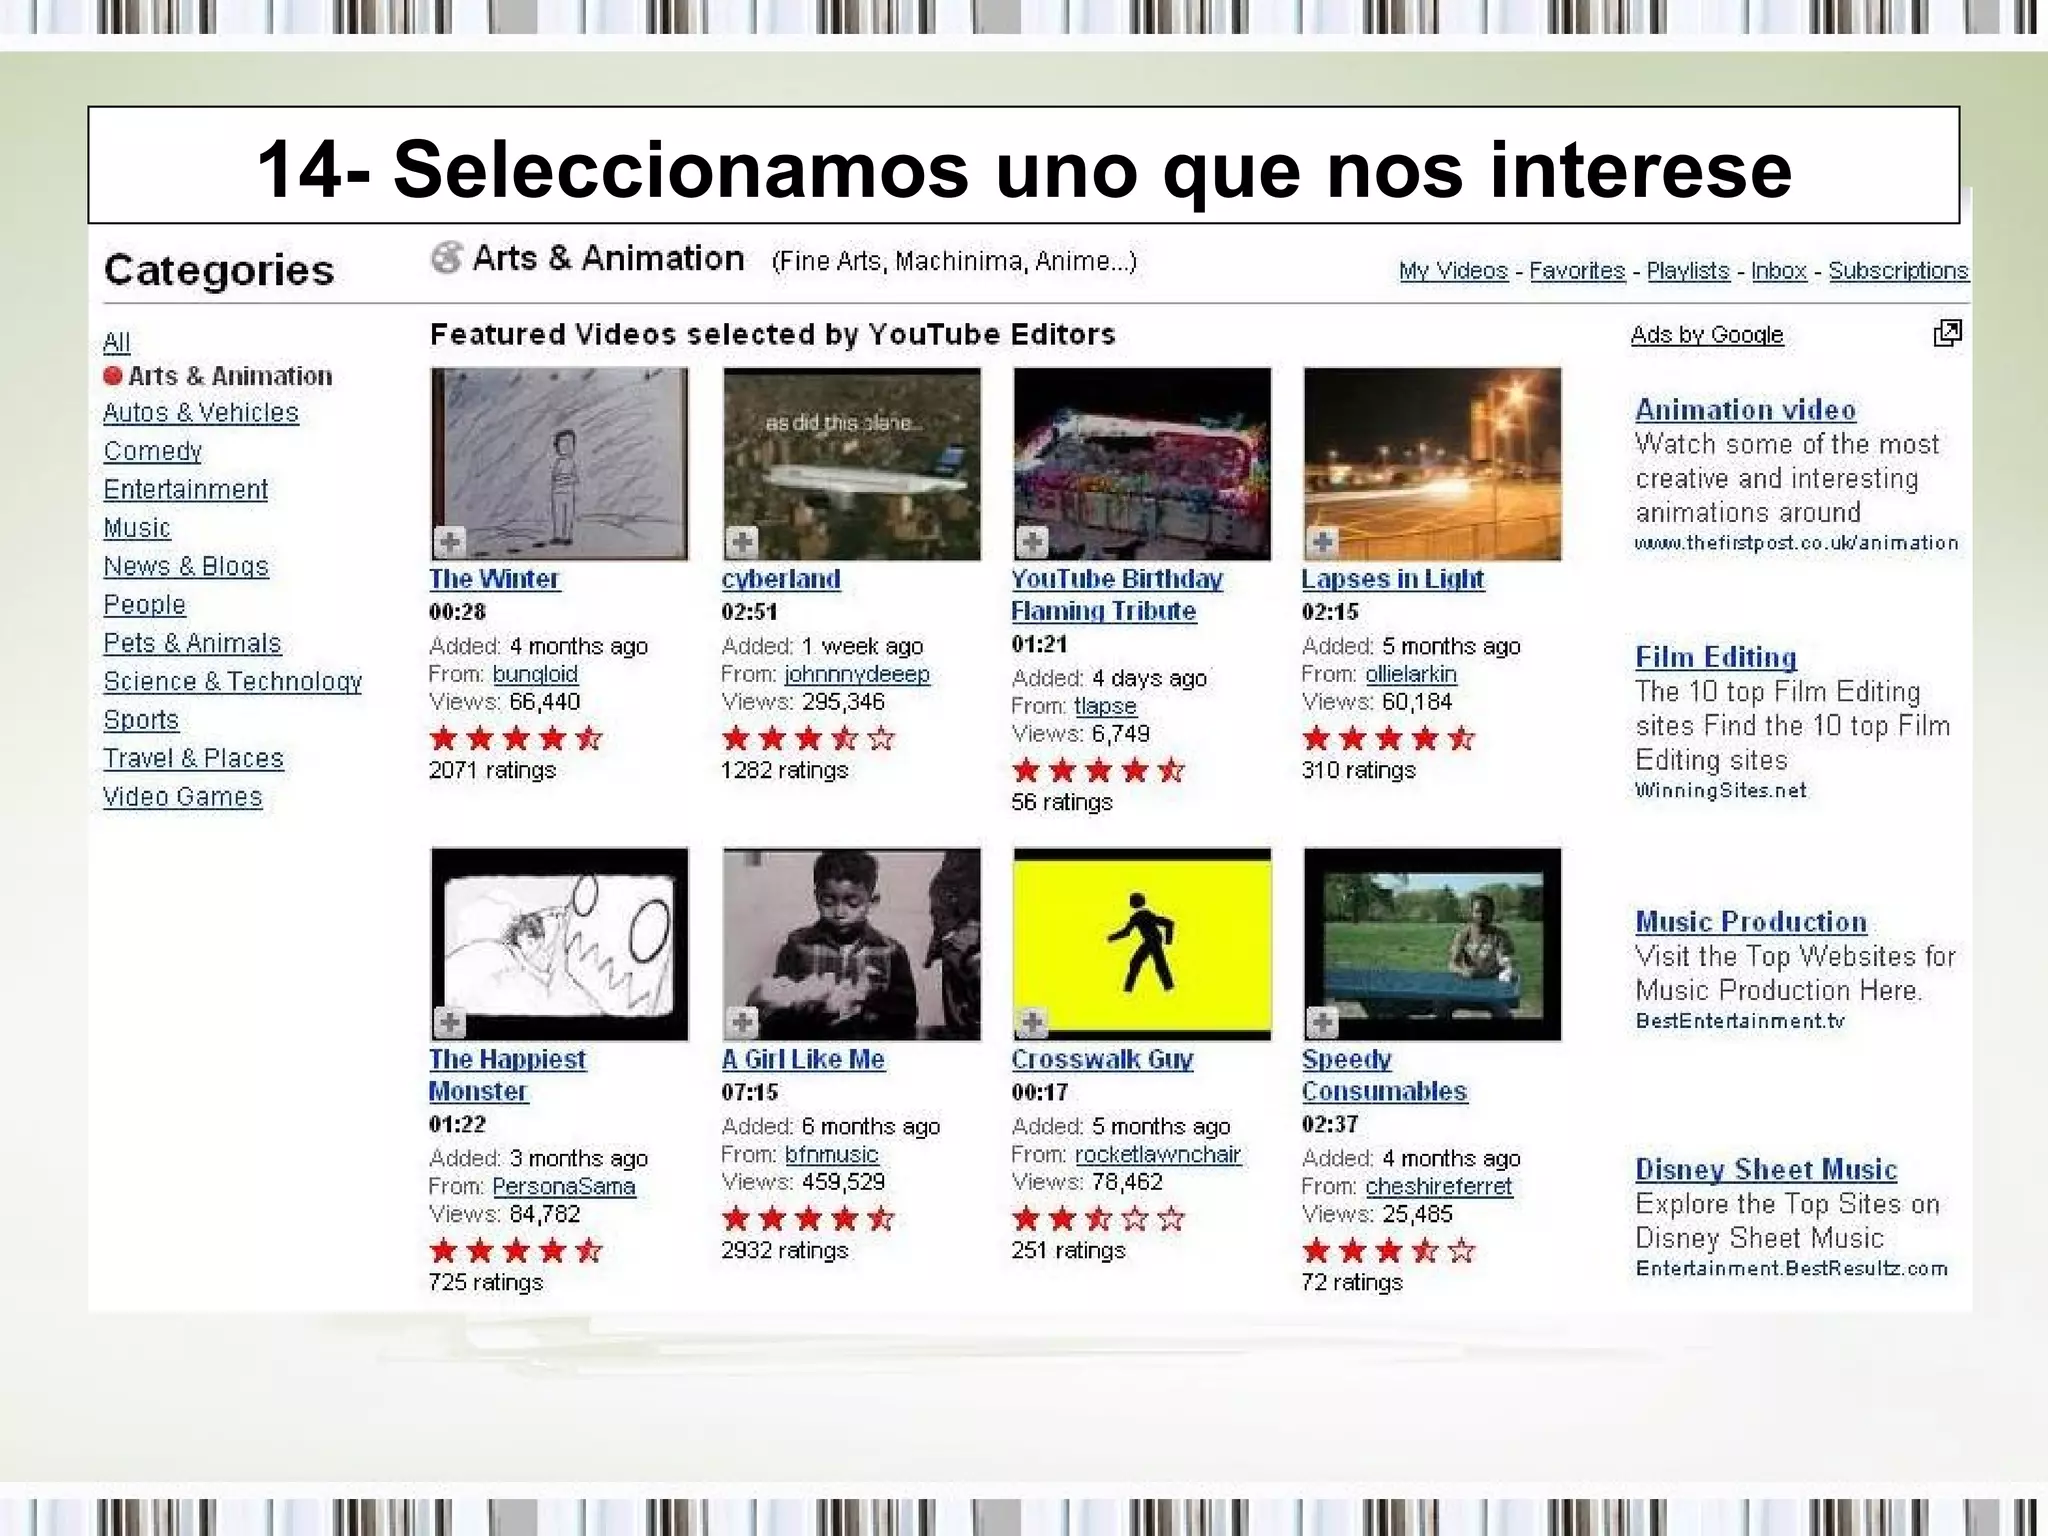Image resolution: width=2048 pixels, height=1536 pixels.
Task: Open A Girl Like Me title link
Action: coord(803,1059)
